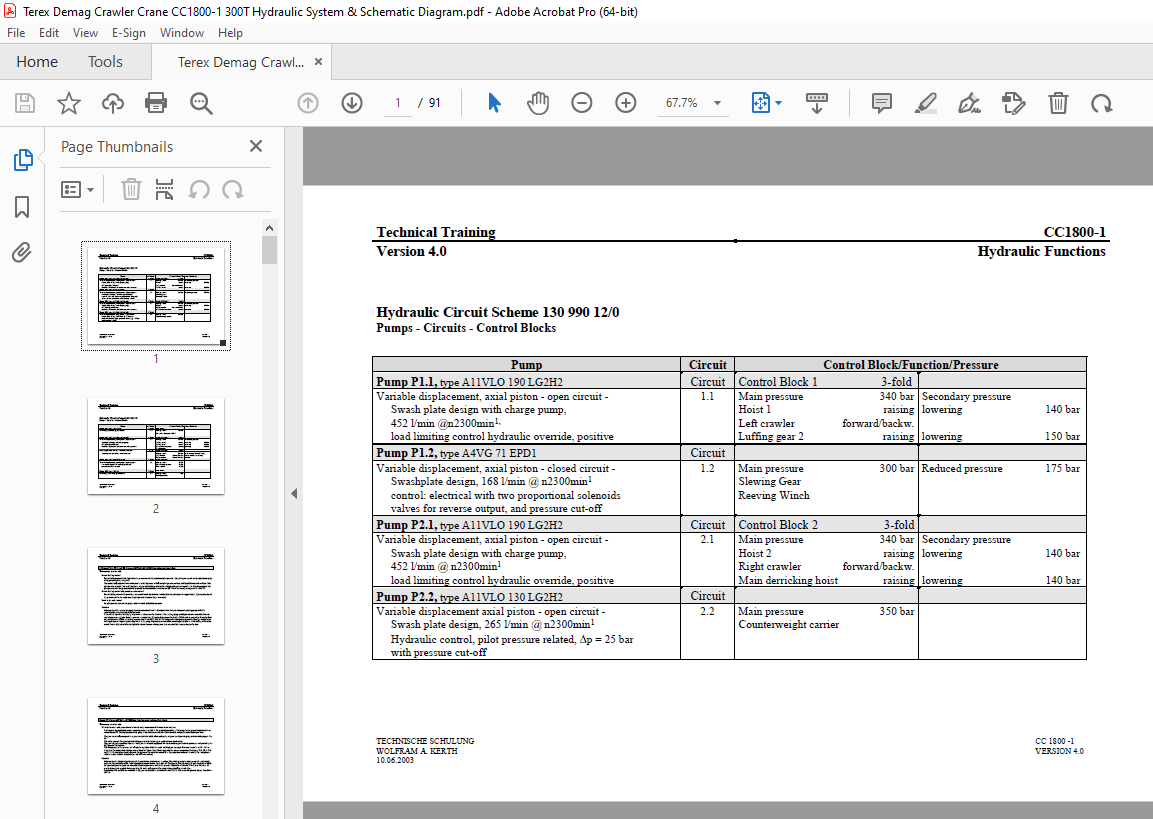The image size is (1153, 819).
Task: Delete page with toolbar trash icon
Action: click(x=1058, y=103)
